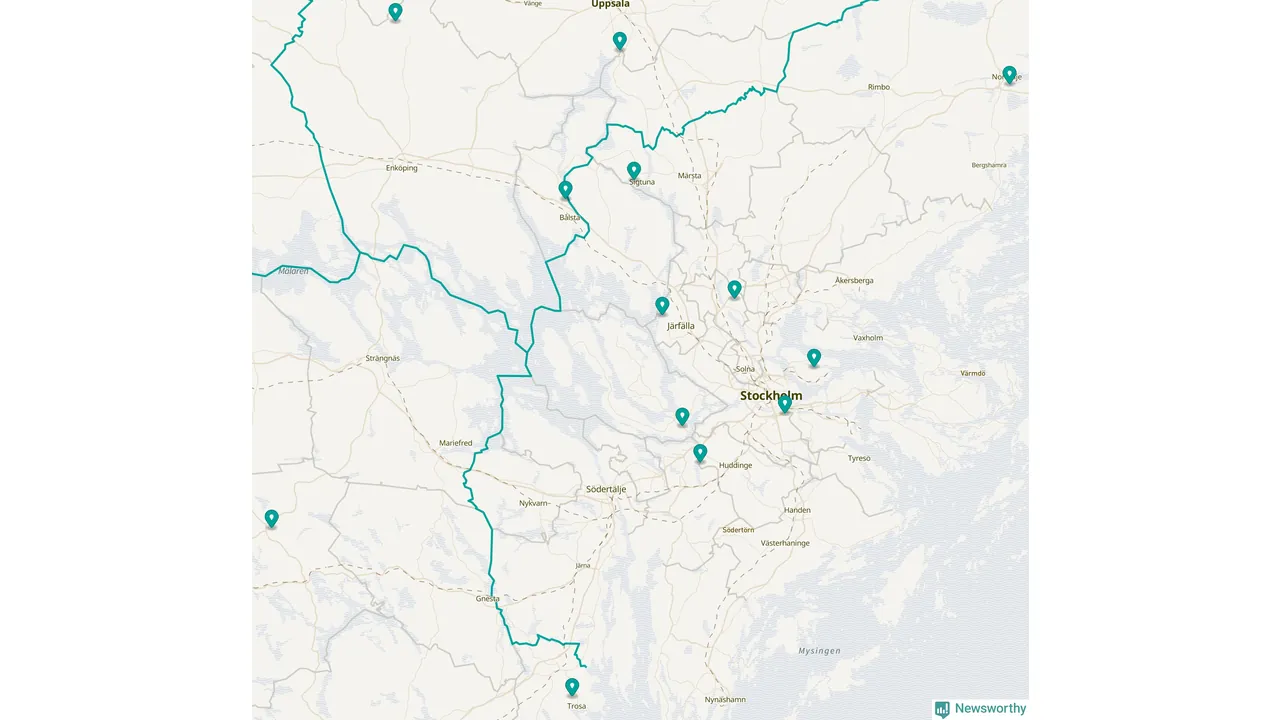The height and width of the screenshot is (720, 1280).
Task: Select the map pin near Trosa
Action: pos(572,687)
